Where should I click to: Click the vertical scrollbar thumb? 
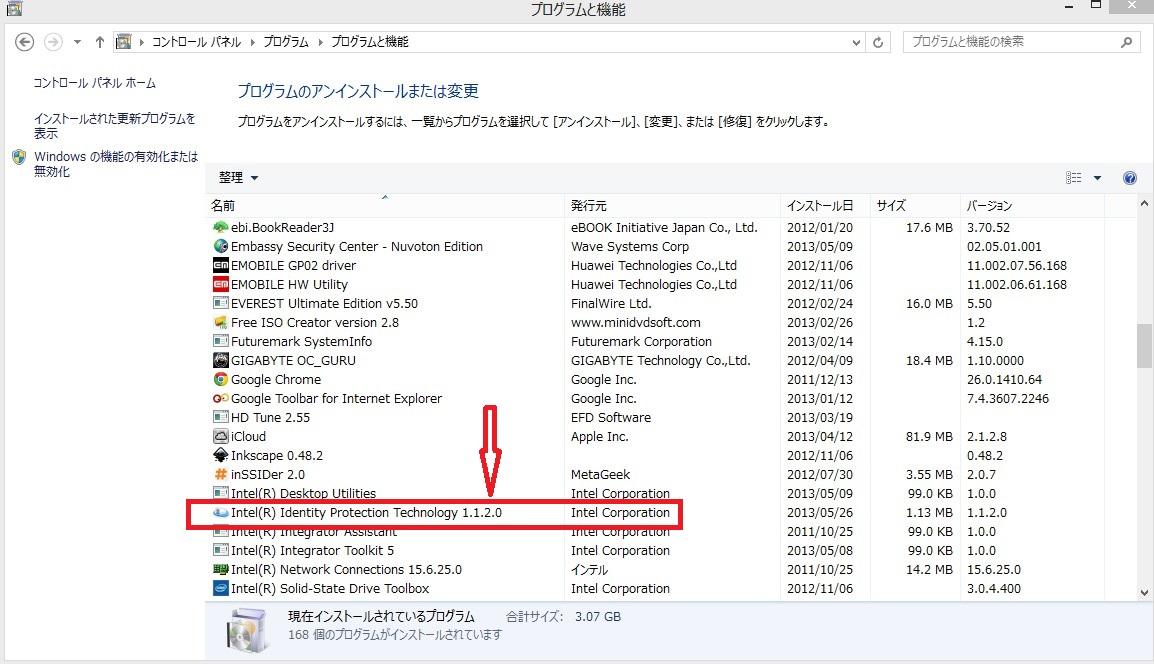(x=1144, y=345)
